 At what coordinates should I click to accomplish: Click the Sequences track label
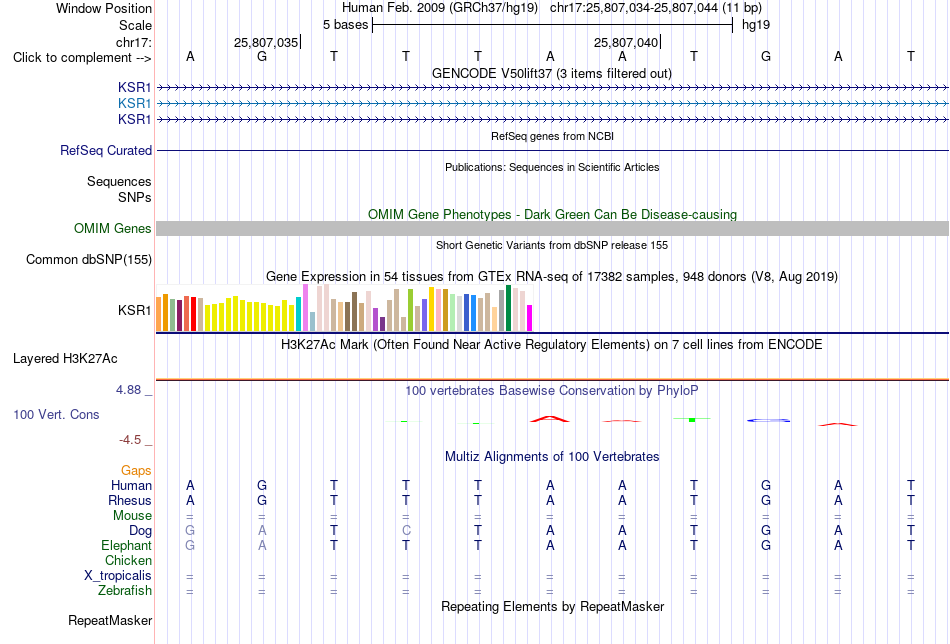click(x=119, y=181)
